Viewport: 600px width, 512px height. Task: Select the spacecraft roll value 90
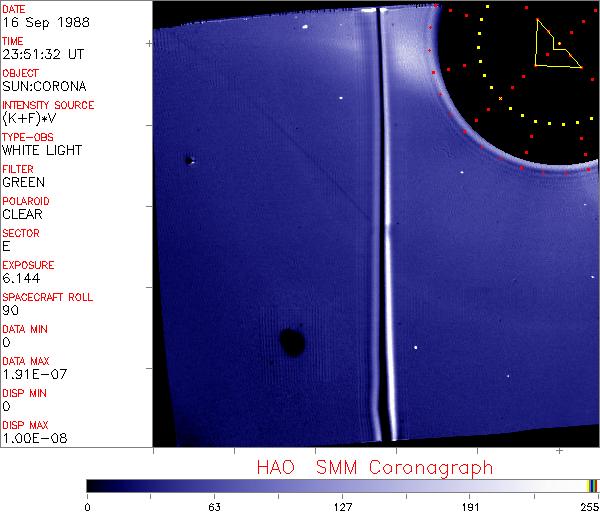10,310
